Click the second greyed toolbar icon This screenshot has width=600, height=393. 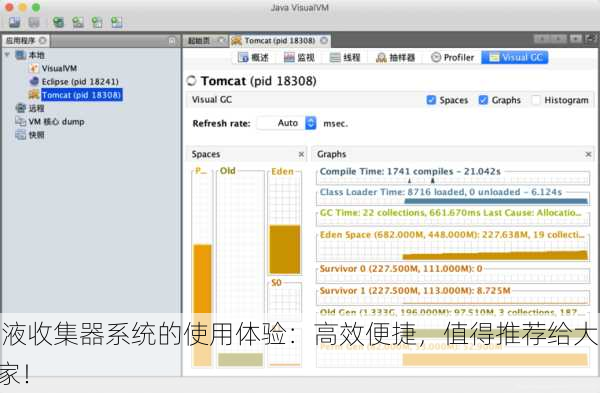click(34, 22)
